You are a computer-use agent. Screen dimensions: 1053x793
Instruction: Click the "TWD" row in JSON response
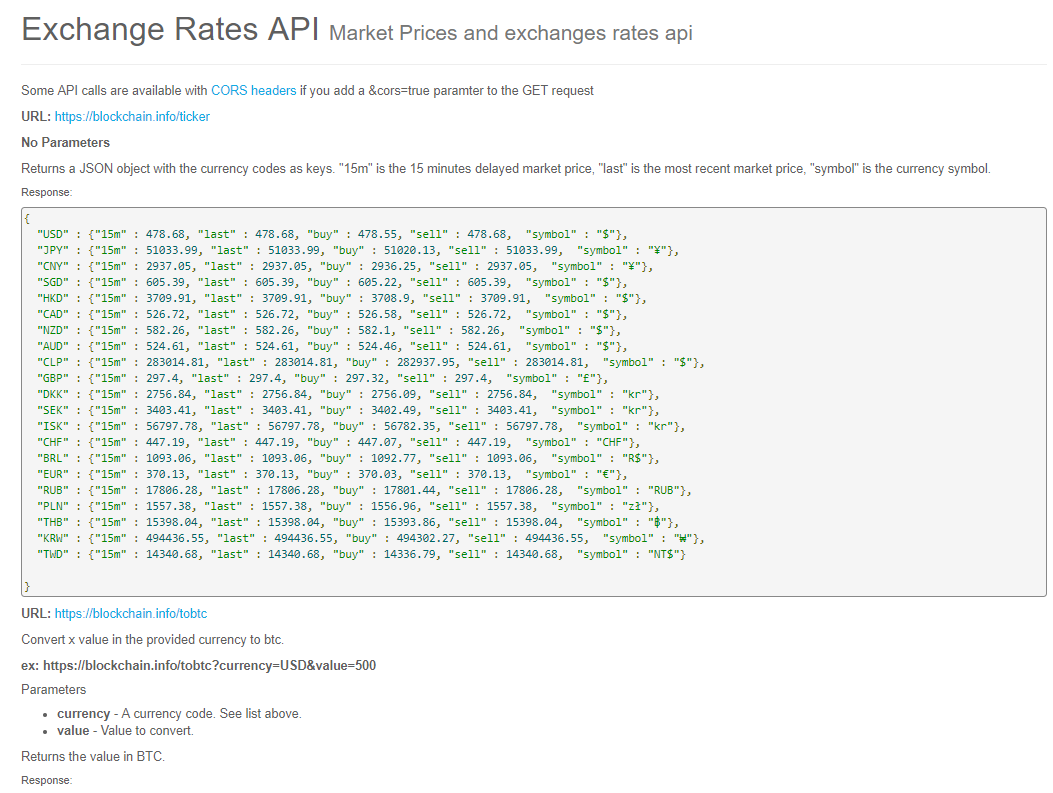pyautogui.click(x=361, y=555)
